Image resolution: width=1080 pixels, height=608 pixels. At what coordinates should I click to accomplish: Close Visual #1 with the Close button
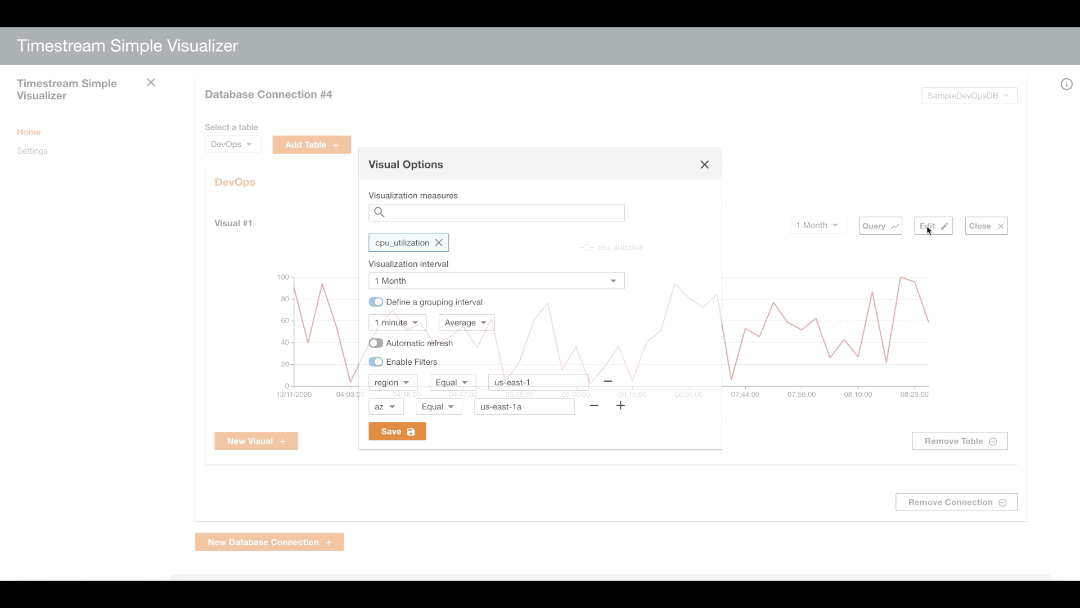click(986, 226)
